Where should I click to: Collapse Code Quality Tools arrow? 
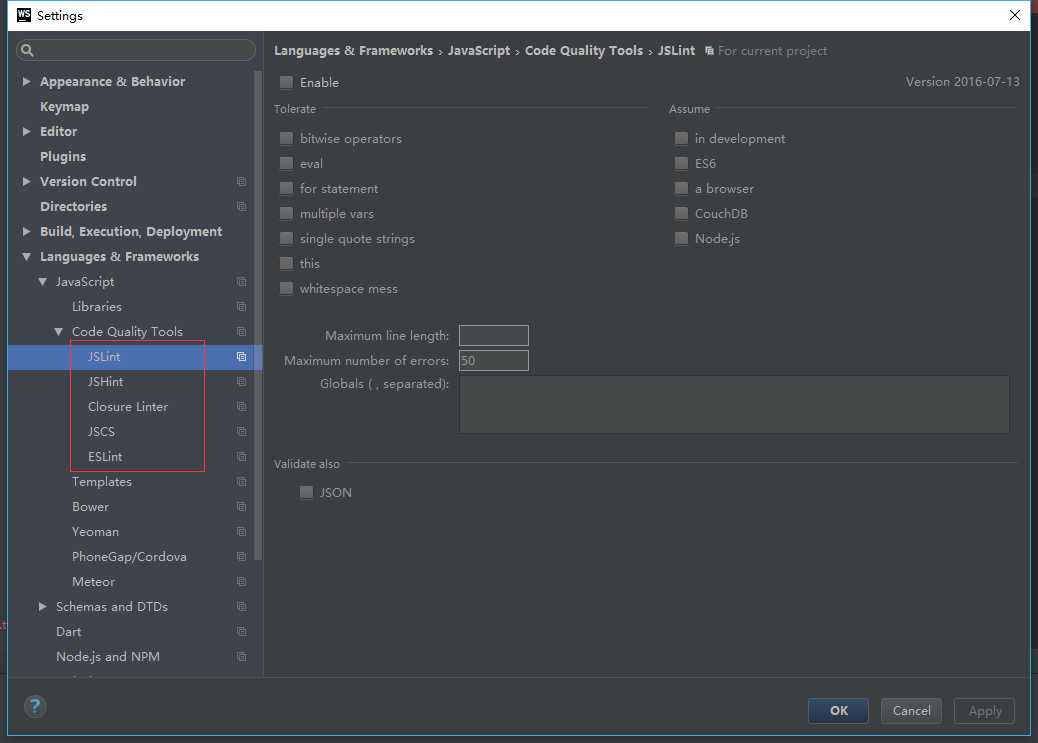(58, 332)
